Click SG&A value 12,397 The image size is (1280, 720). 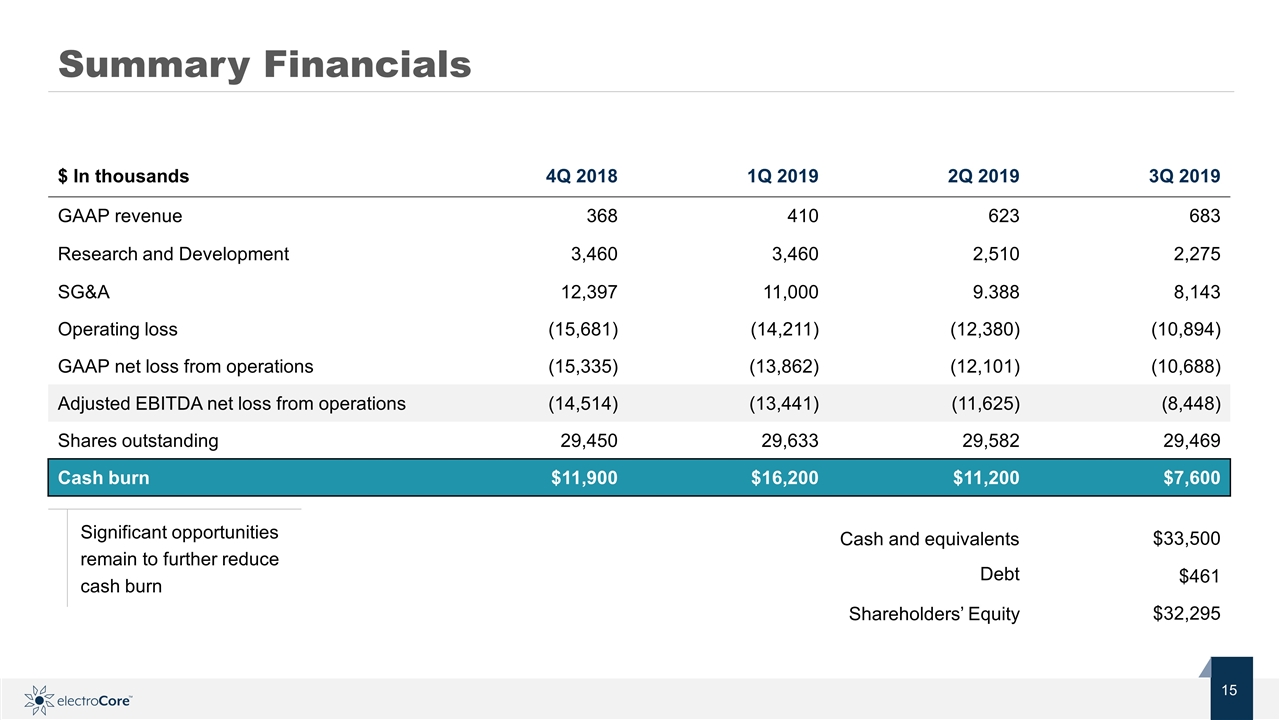[x=590, y=291]
